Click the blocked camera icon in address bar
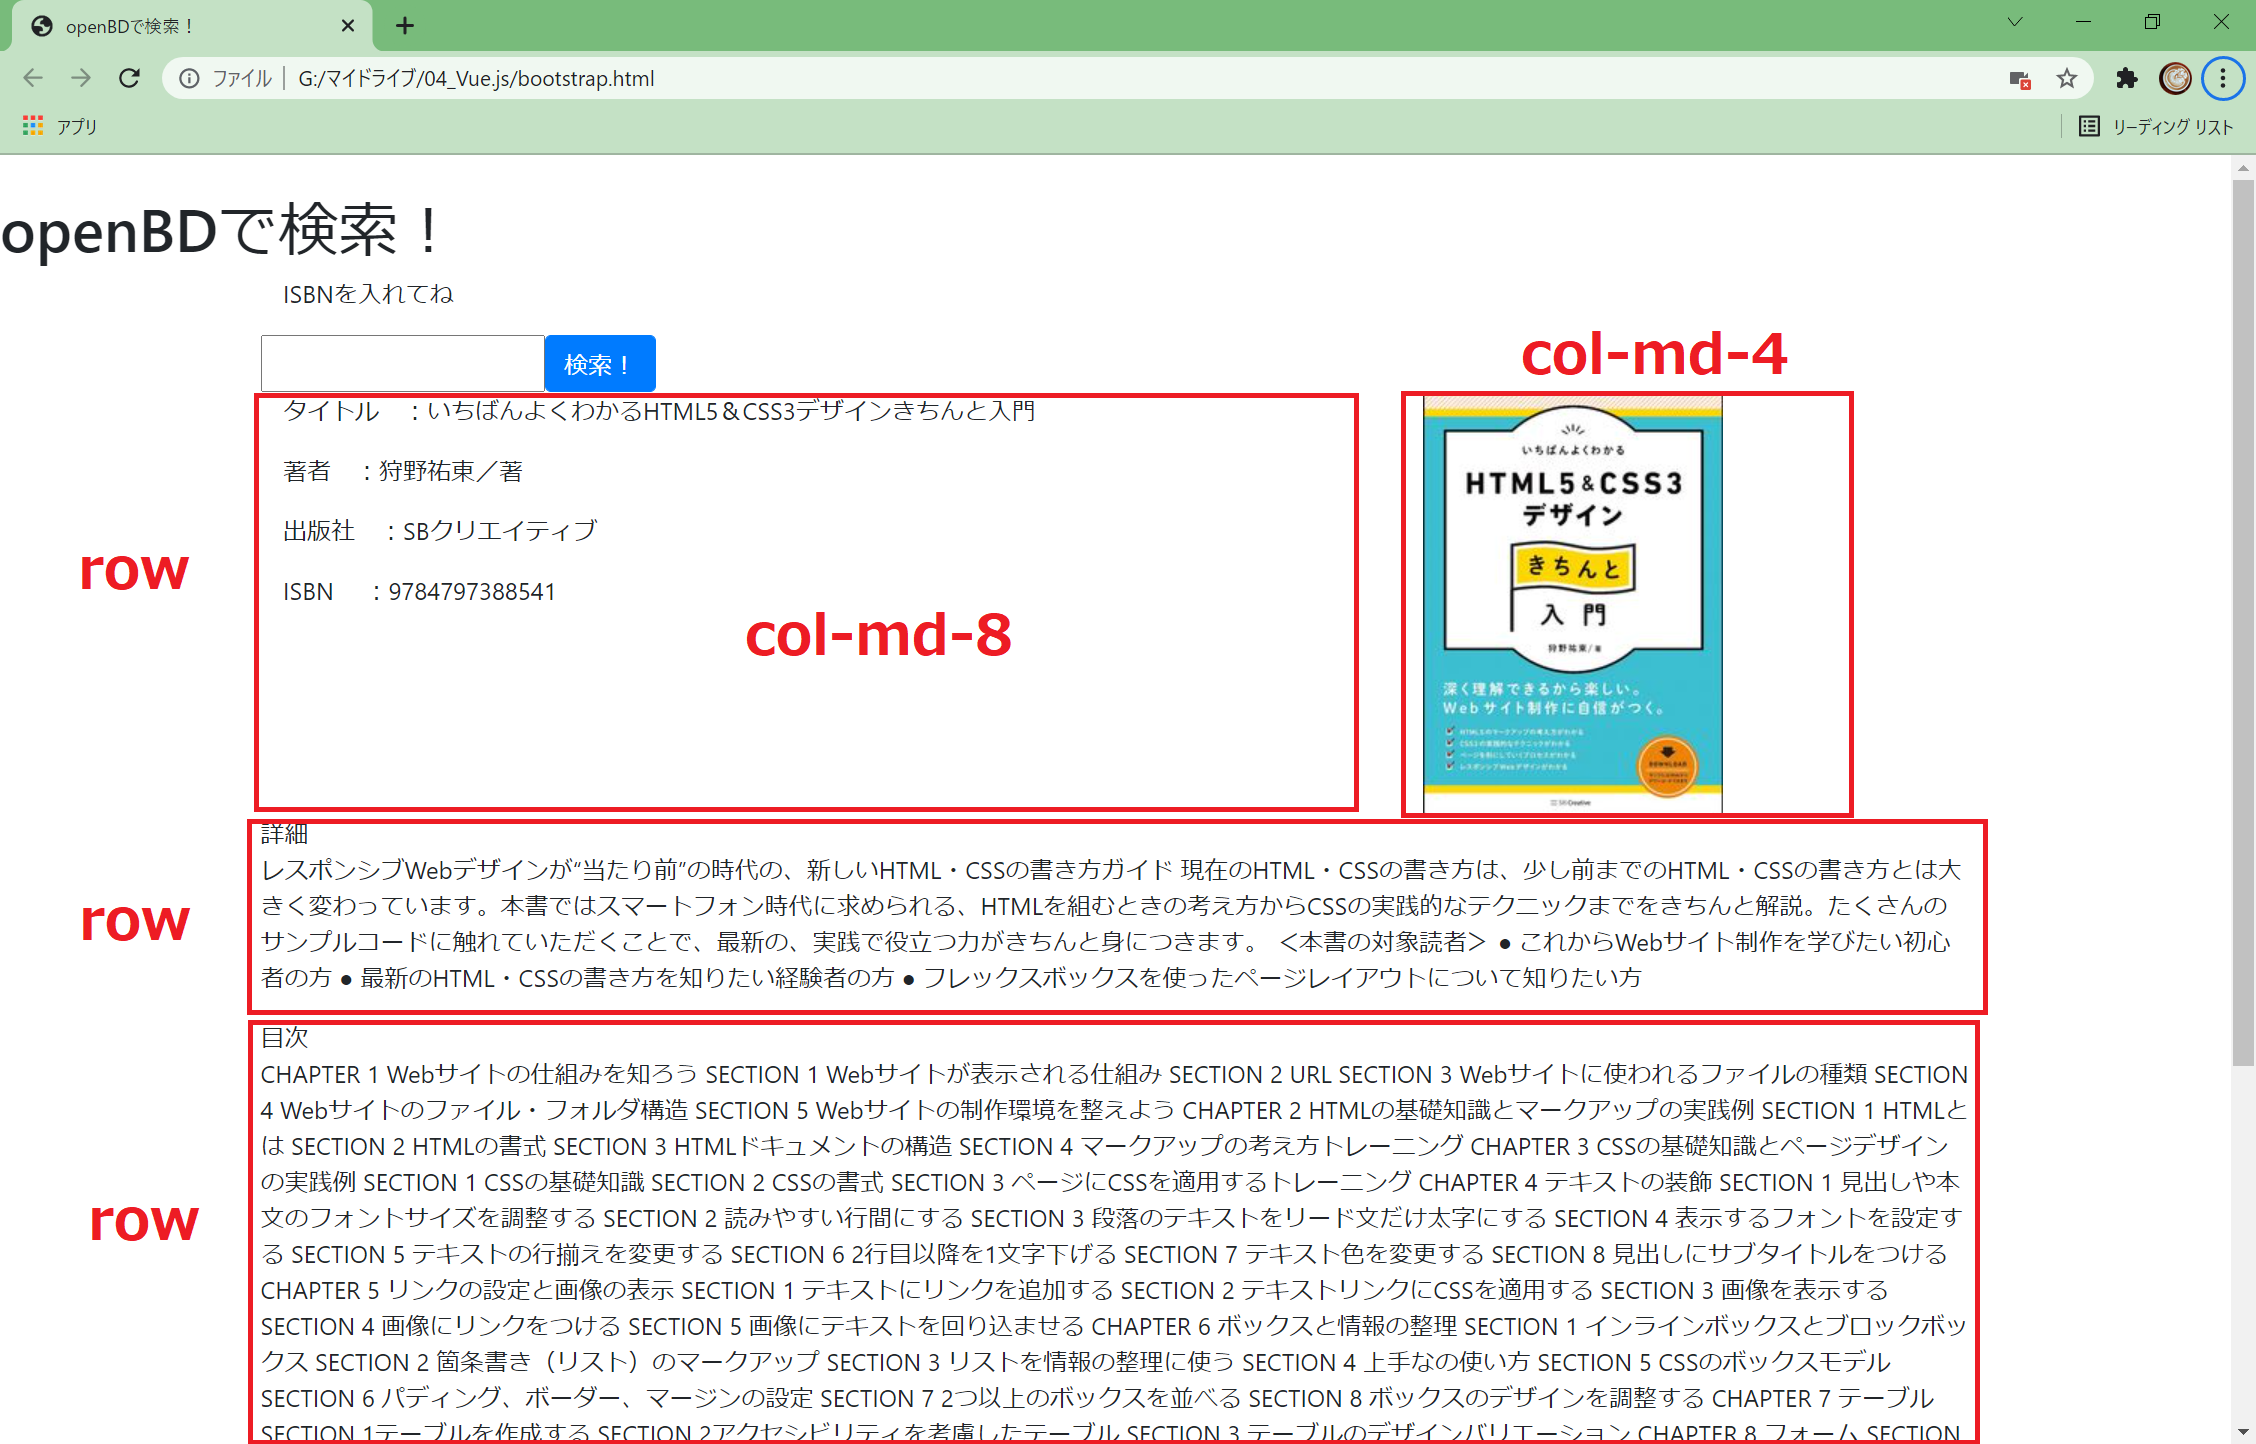This screenshot has width=2256, height=1444. point(2021,80)
